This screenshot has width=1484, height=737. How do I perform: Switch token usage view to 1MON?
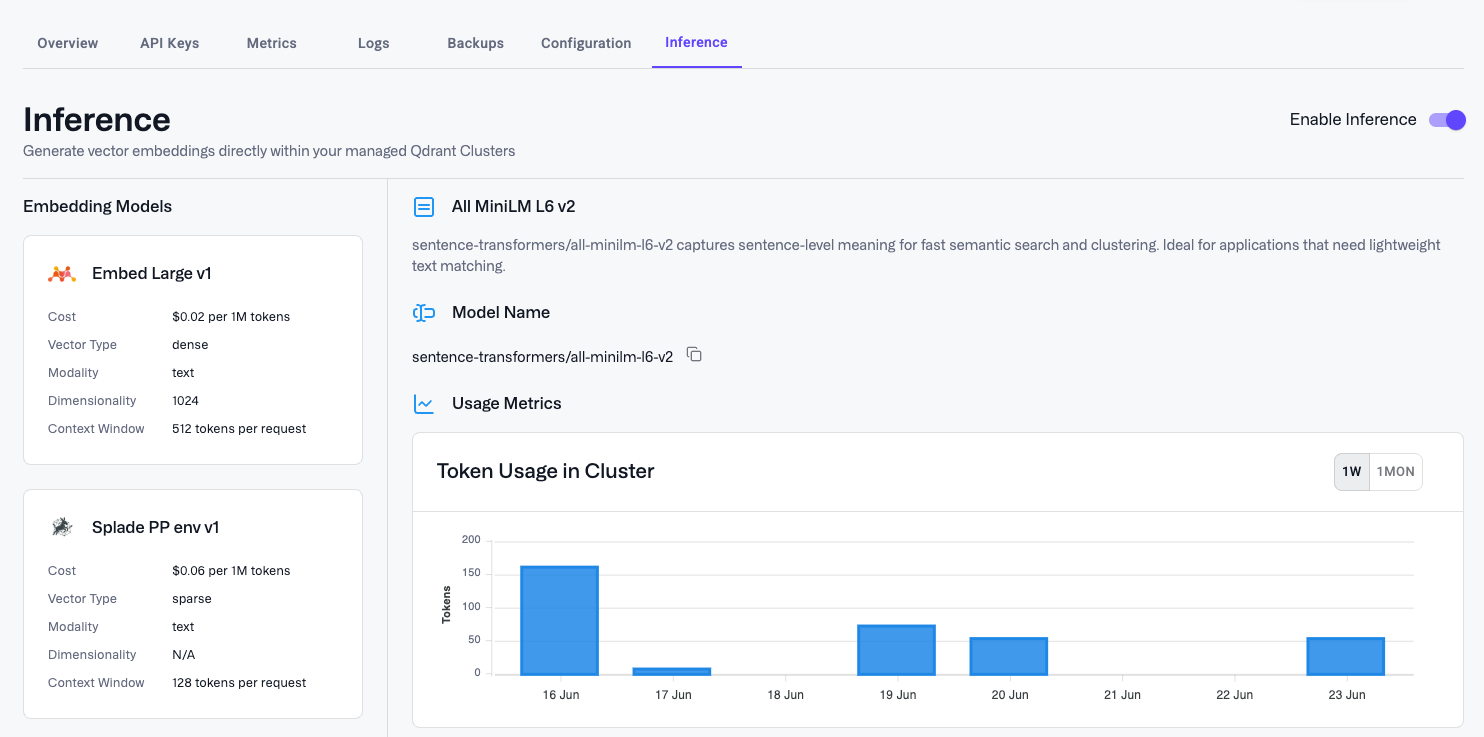[1395, 471]
